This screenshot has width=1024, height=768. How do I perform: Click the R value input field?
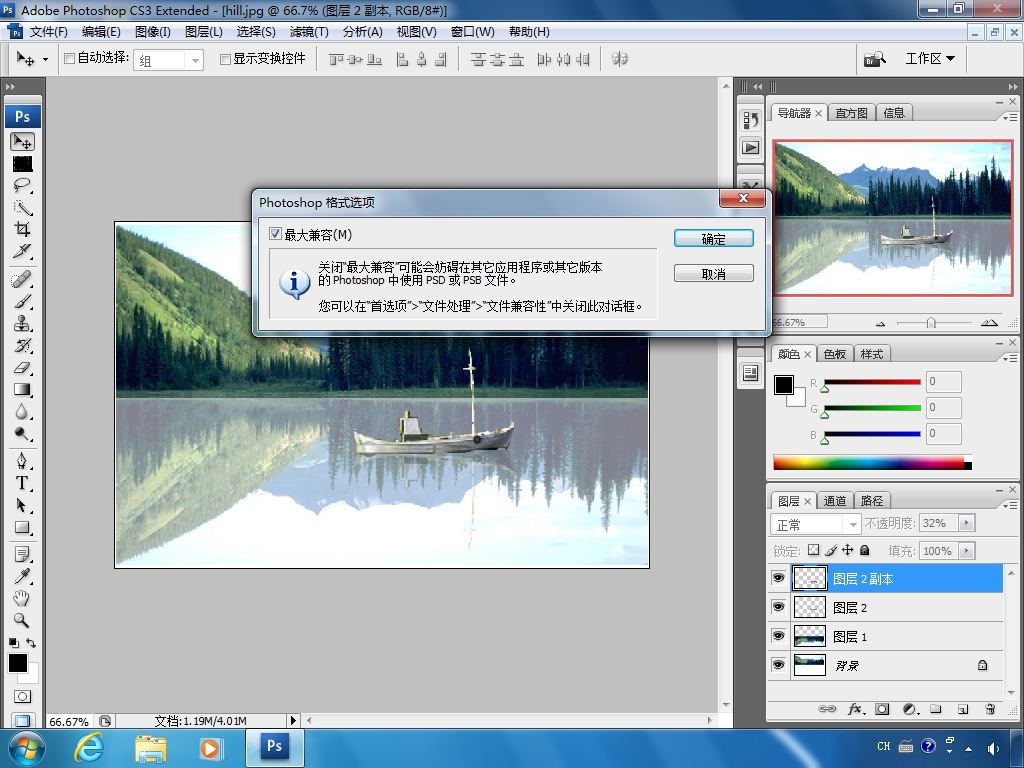[944, 381]
